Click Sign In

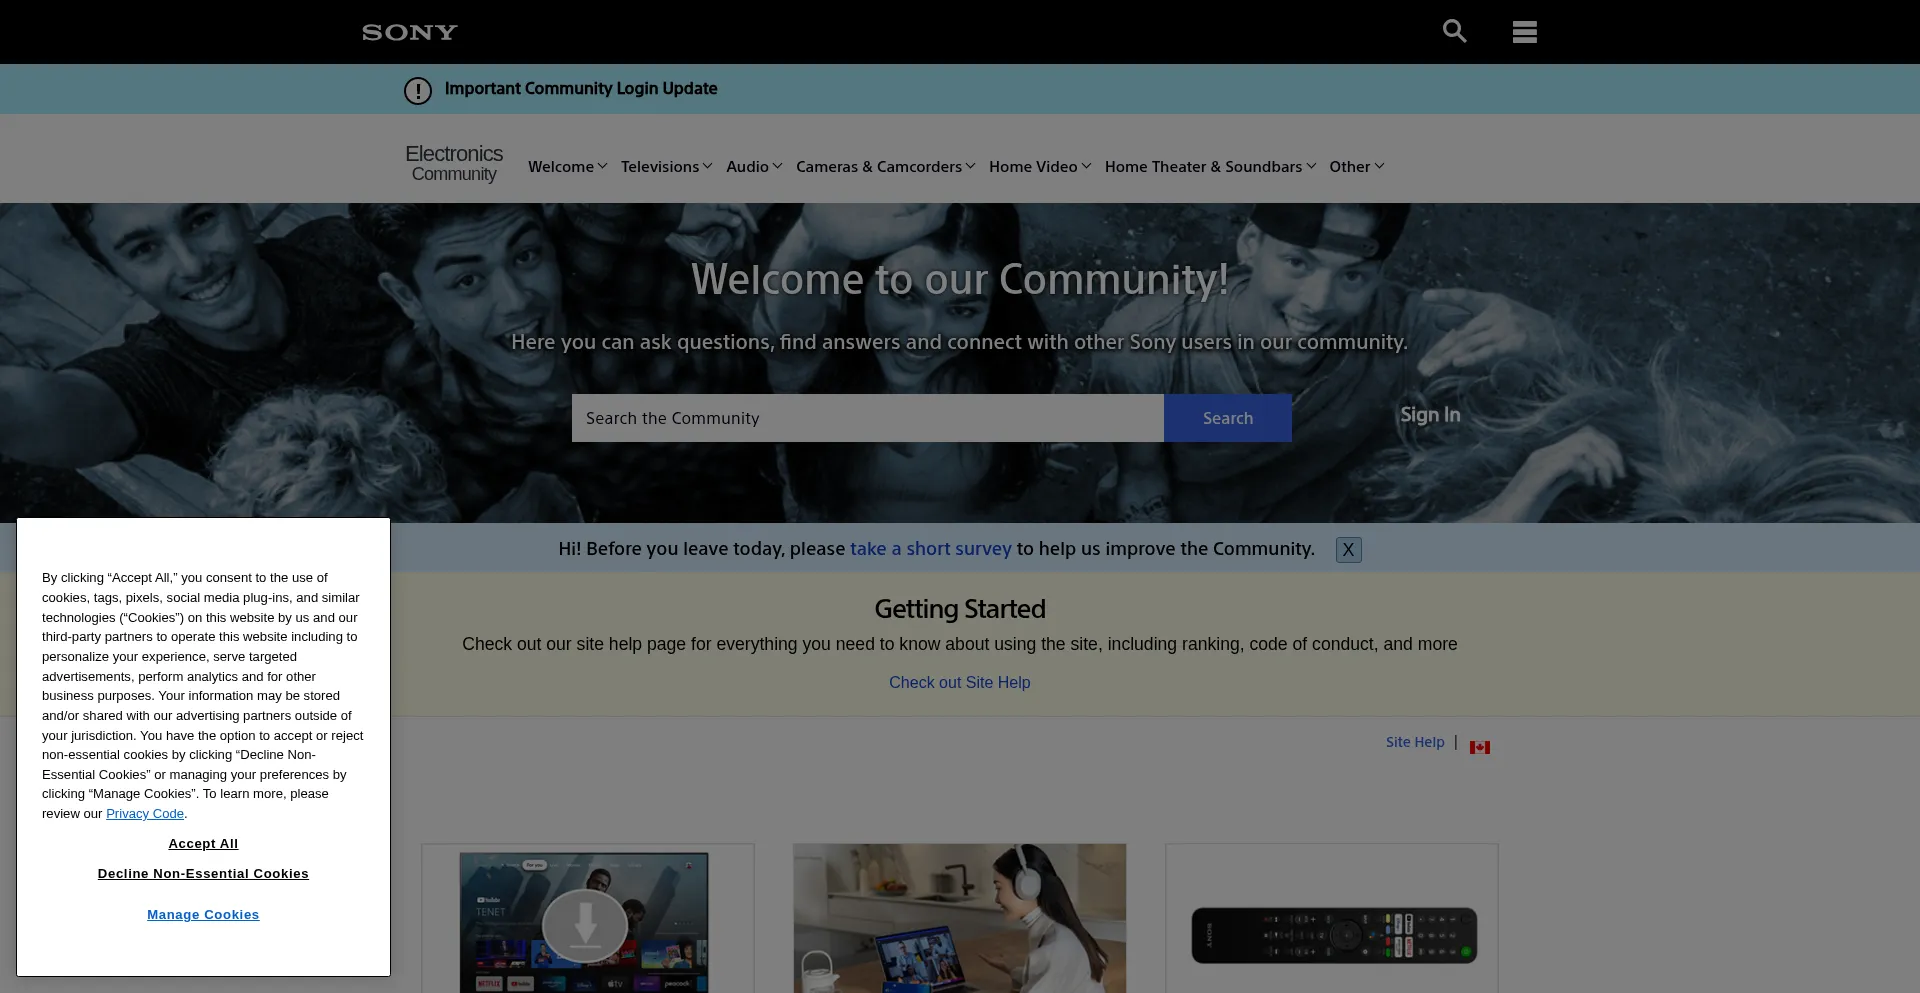pyautogui.click(x=1430, y=415)
